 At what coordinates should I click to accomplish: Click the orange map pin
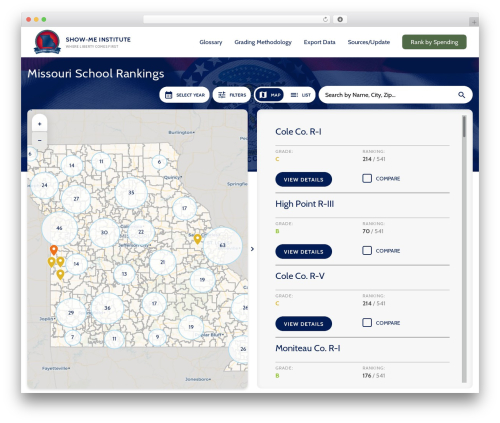pyautogui.click(x=54, y=250)
